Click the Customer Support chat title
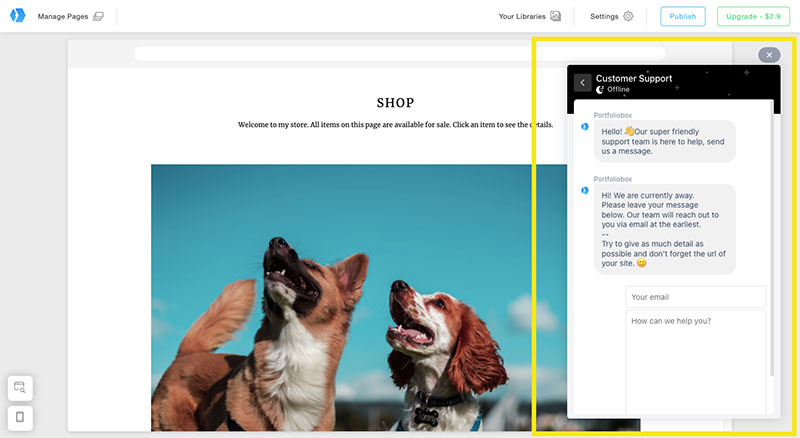Image resolution: width=800 pixels, height=438 pixels. [x=634, y=78]
